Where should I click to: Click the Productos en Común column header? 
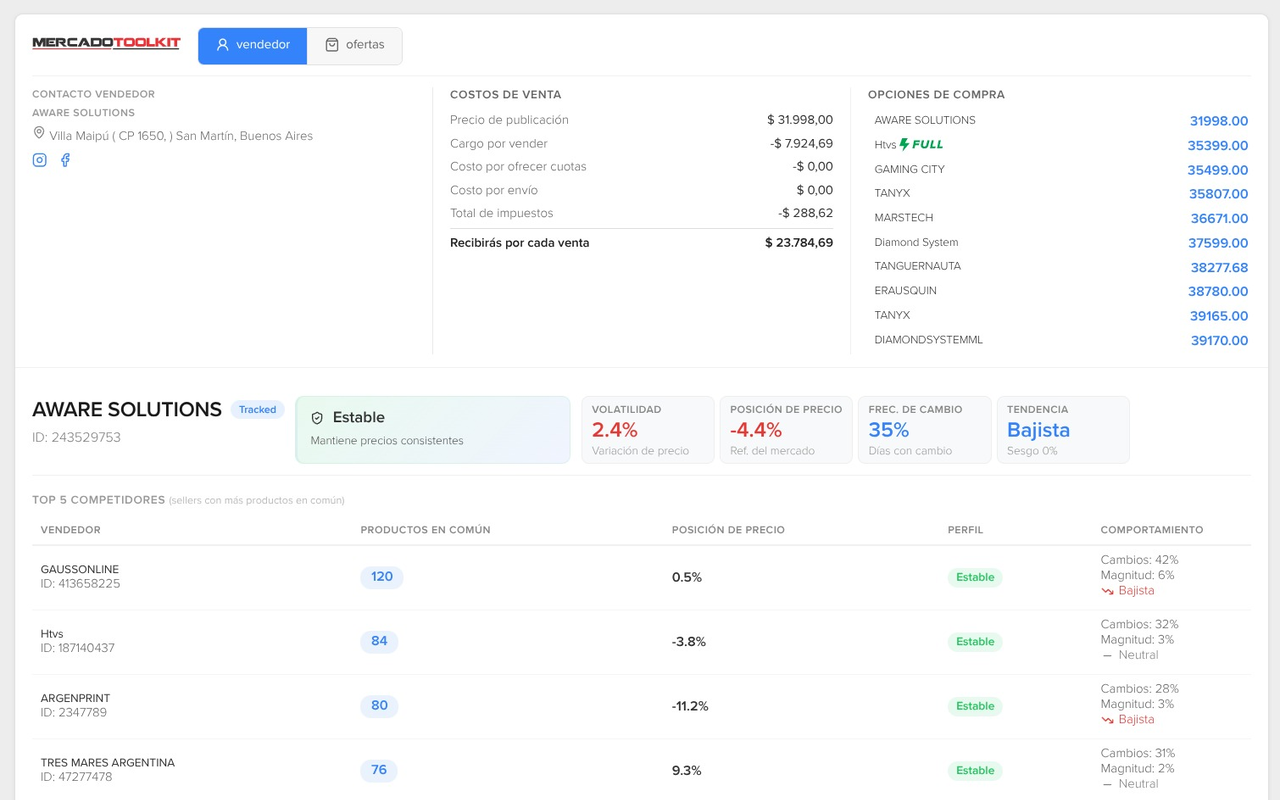426,530
